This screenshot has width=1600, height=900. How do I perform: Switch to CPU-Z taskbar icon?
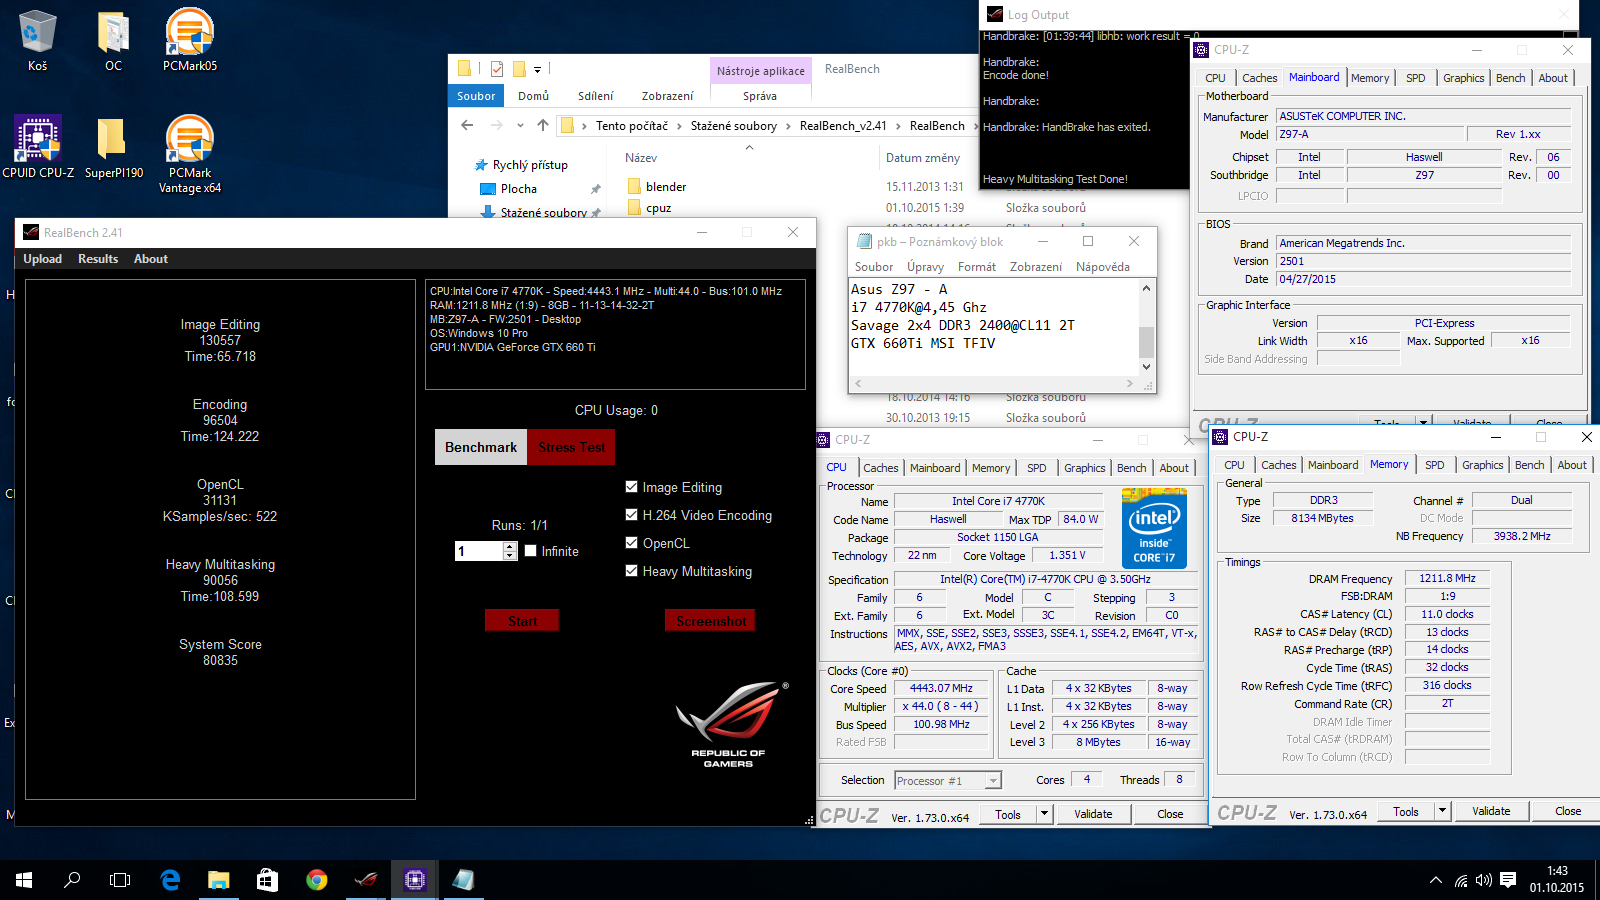[x=415, y=880]
